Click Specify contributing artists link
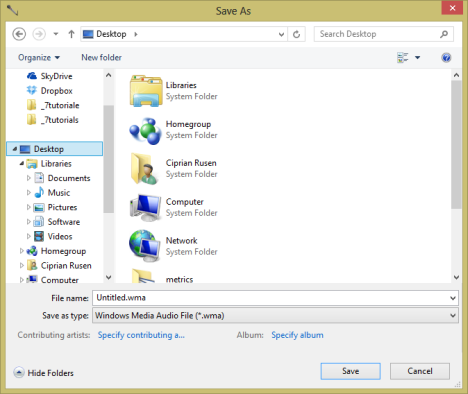The width and height of the screenshot is (468, 394). click(x=141, y=335)
